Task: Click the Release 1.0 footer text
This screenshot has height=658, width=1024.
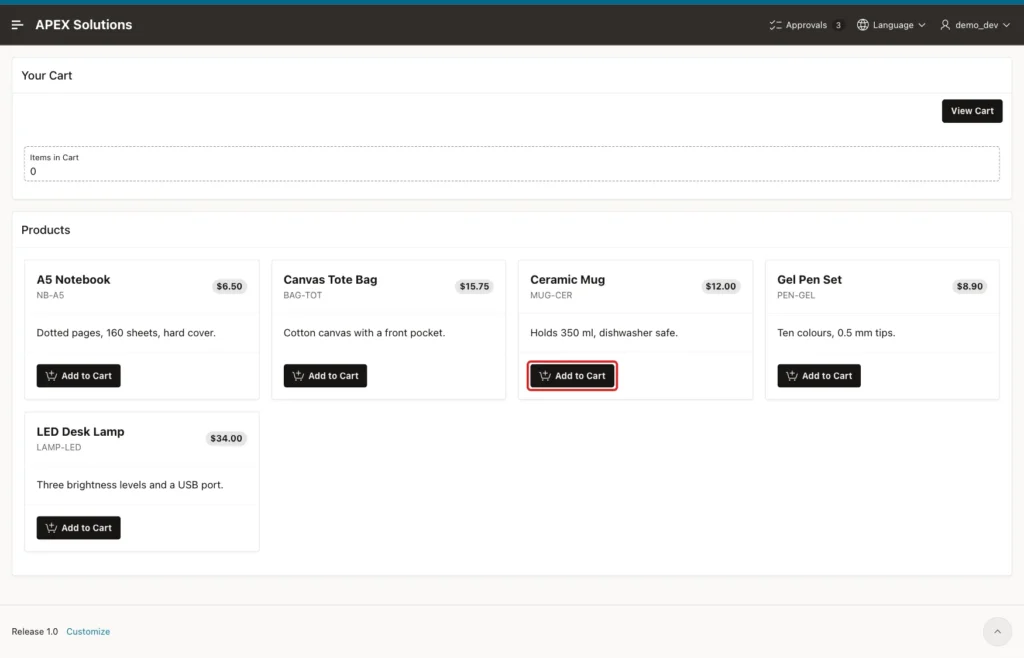Action: (35, 631)
